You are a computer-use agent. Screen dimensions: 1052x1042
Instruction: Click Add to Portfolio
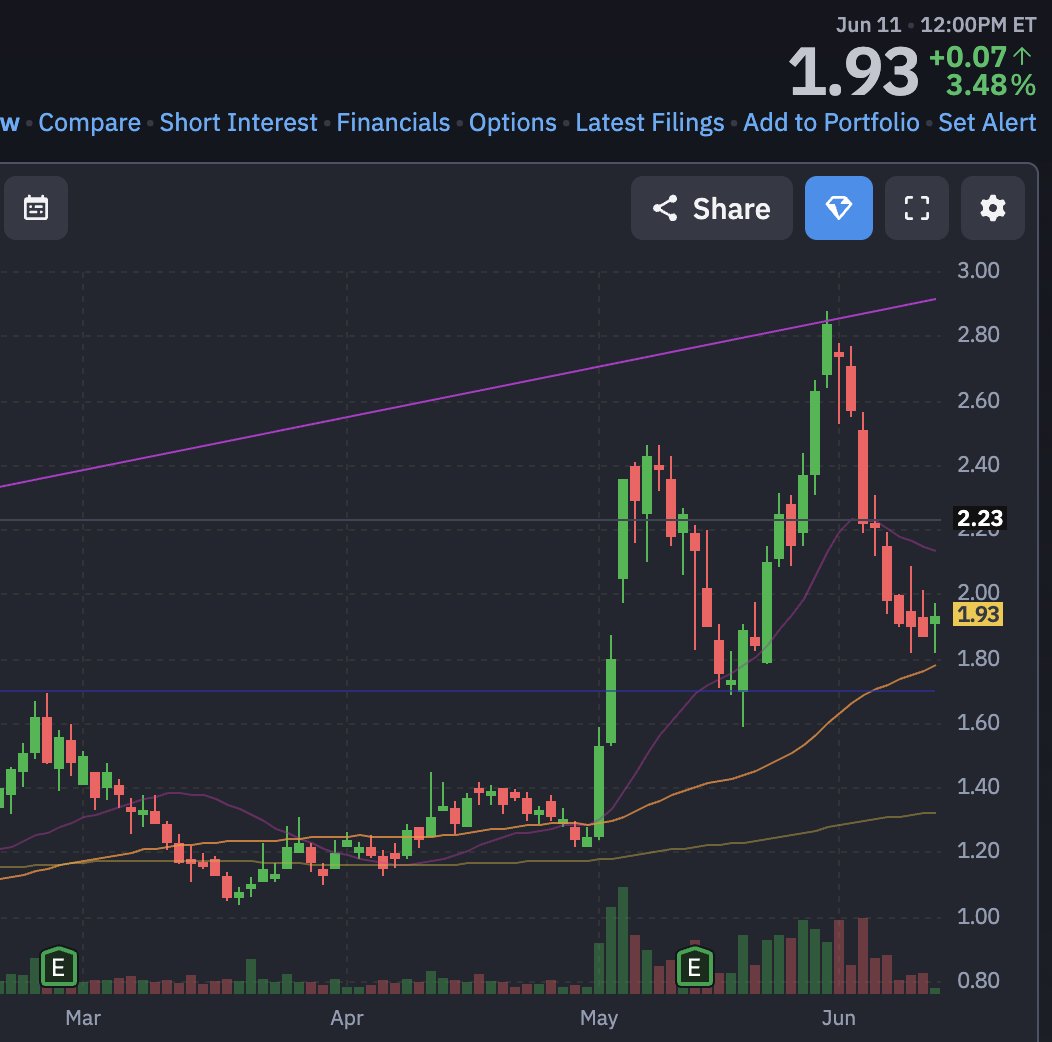pyautogui.click(x=831, y=123)
